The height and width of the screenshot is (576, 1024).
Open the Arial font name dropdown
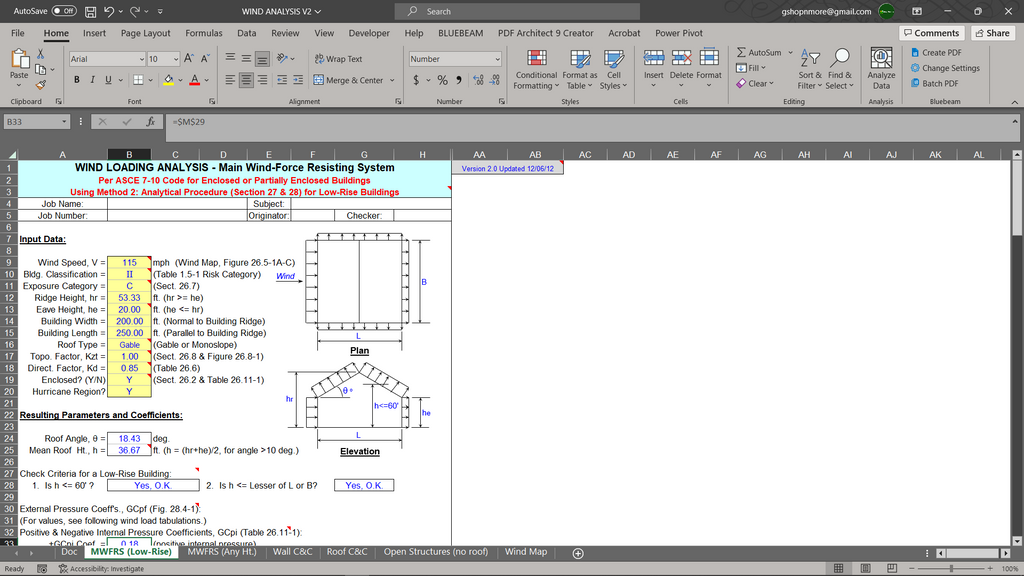pos(141,59)
